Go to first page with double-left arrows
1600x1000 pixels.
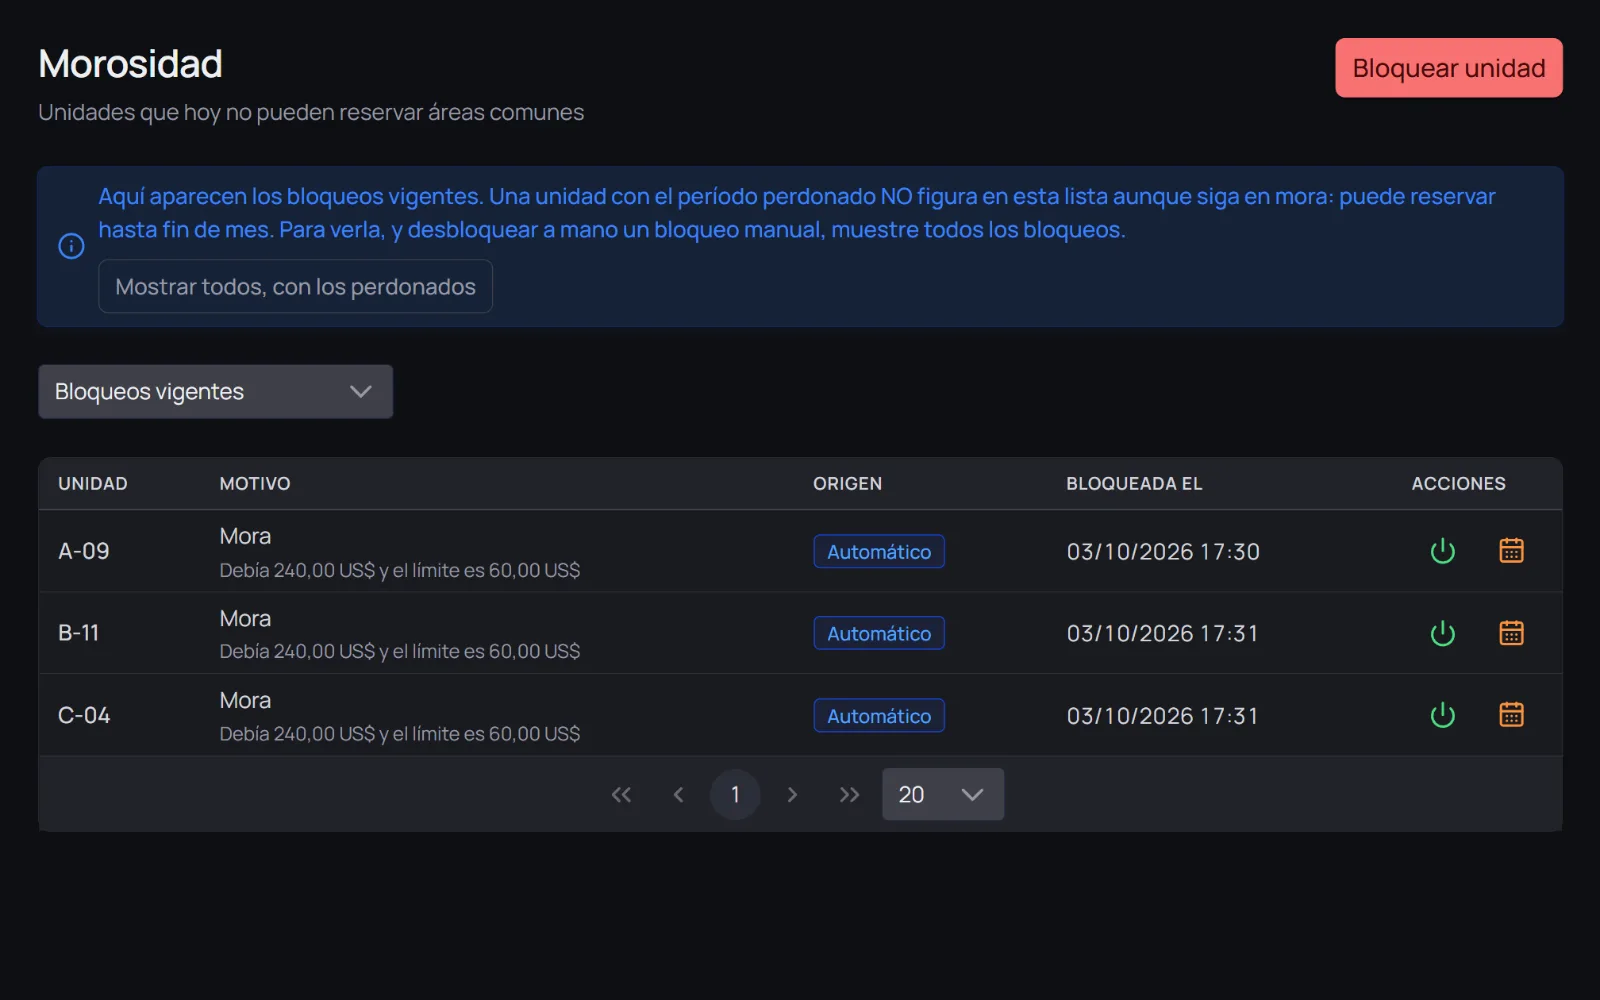pos(621,794)
